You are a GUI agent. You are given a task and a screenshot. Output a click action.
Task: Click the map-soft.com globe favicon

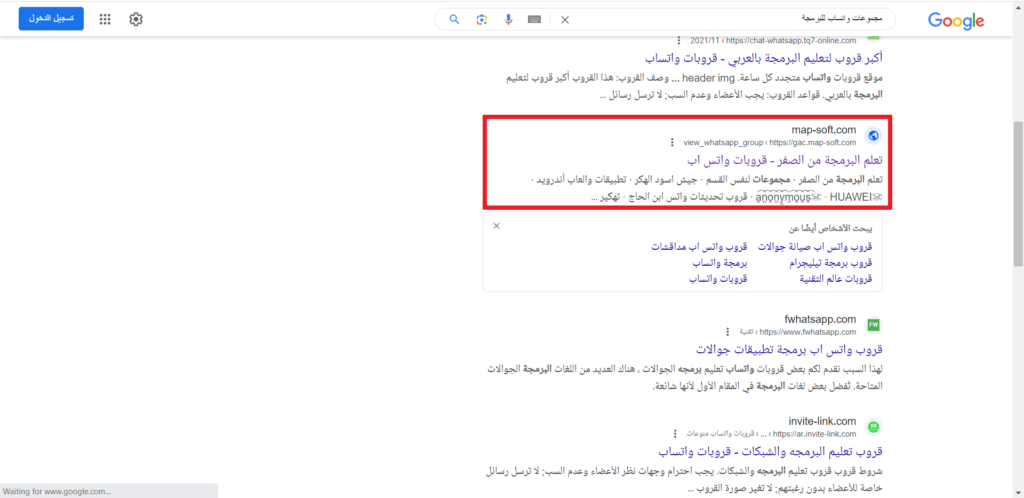(x=873, y=136)
